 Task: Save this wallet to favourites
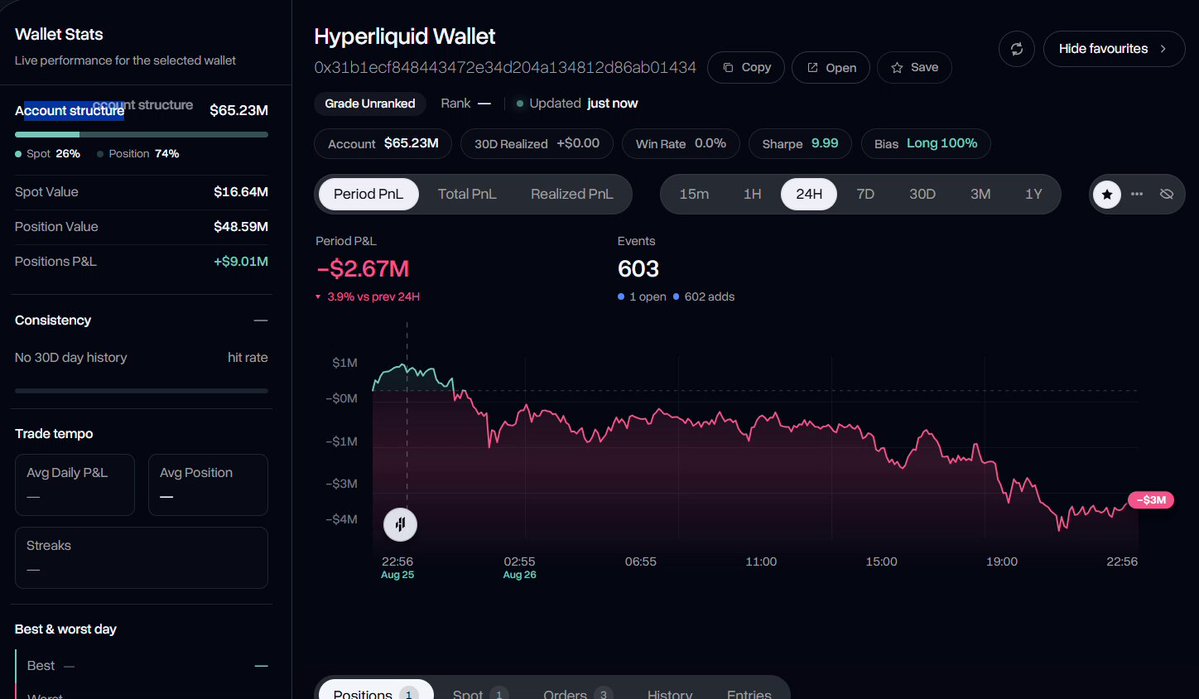tap(914, 67)
